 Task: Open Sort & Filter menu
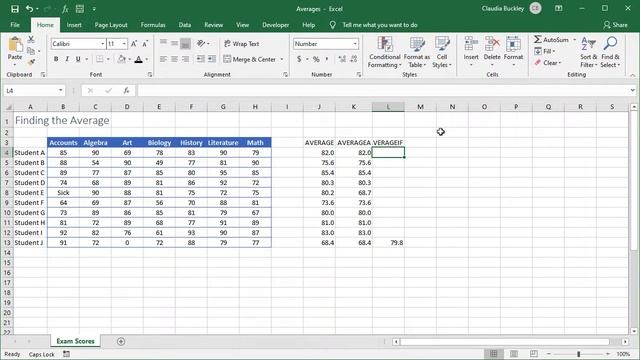pos(589,52)
